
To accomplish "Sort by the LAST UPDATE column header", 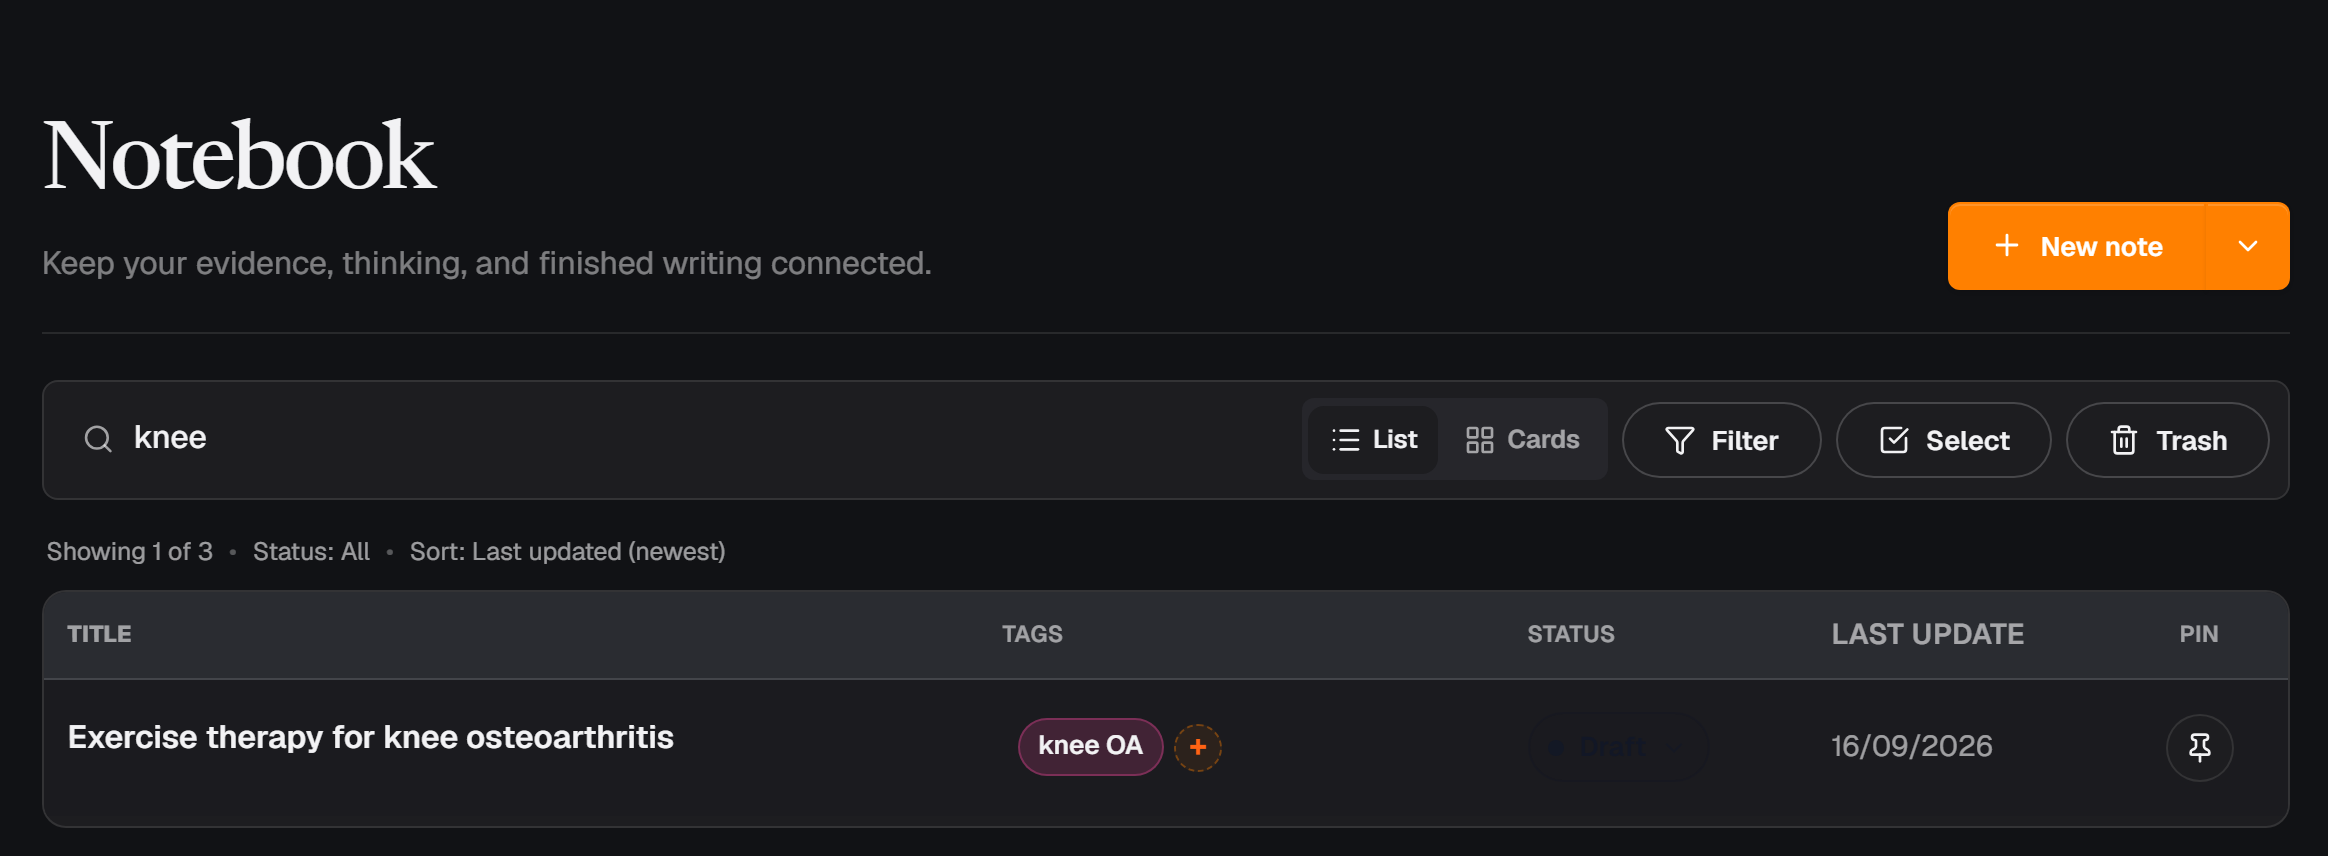I will [1927, 634].
